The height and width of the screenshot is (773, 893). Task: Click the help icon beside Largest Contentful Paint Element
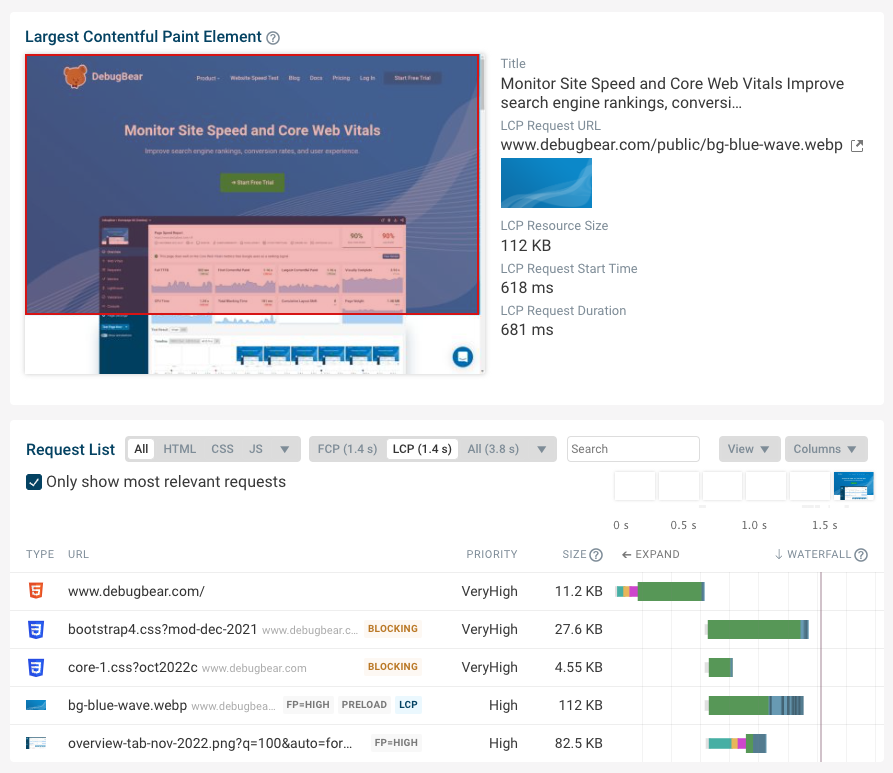click(x=273, y=38)
